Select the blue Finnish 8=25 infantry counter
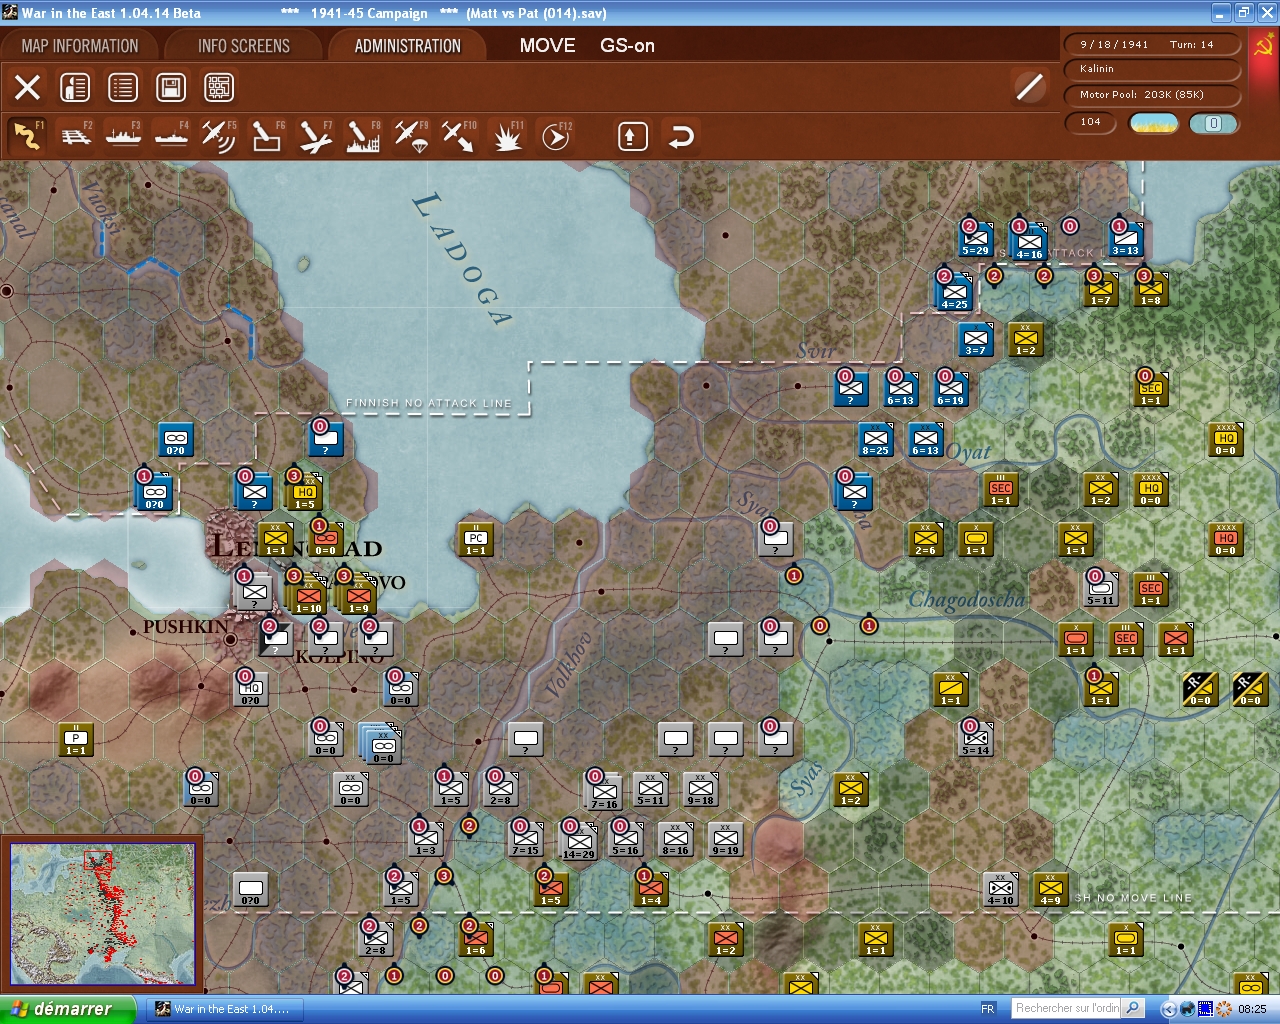This screenshot has height=1024, width=1280. pos(876,439)
